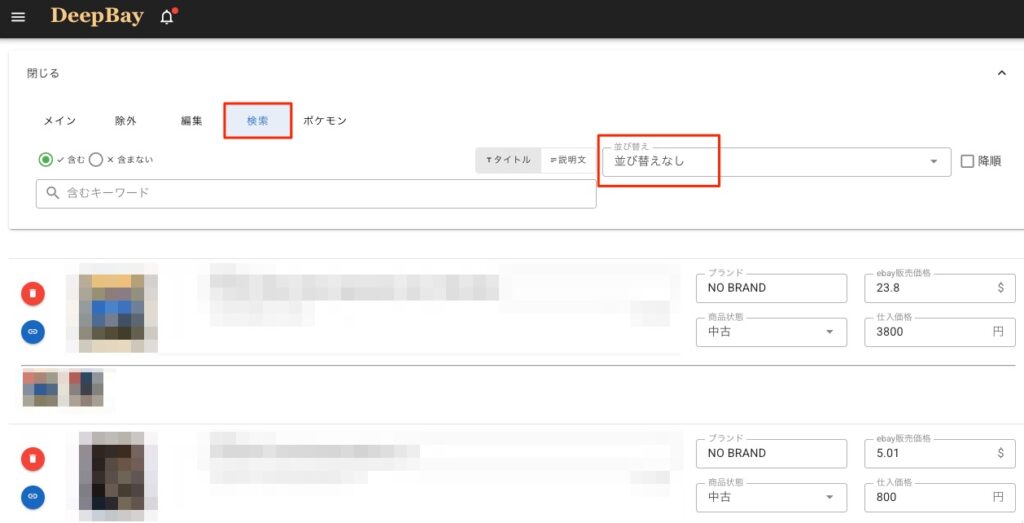Screen dimensions: 1024x523
Task: Select the 説明文 toggle button
Action: (568, 160)
